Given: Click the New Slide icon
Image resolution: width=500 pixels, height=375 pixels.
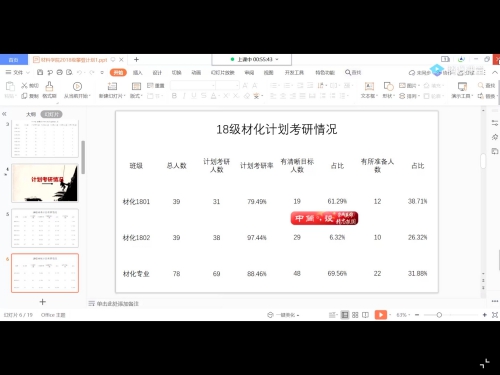Looking at the screenshot, I should click(x=112, y=86).
